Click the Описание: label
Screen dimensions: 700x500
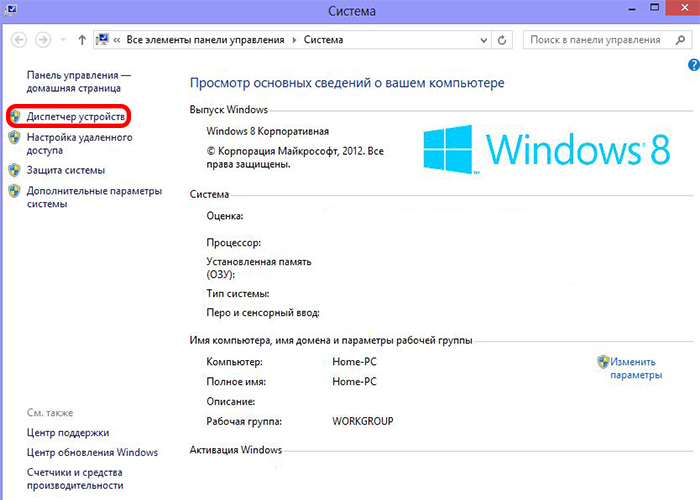point(230,401)
